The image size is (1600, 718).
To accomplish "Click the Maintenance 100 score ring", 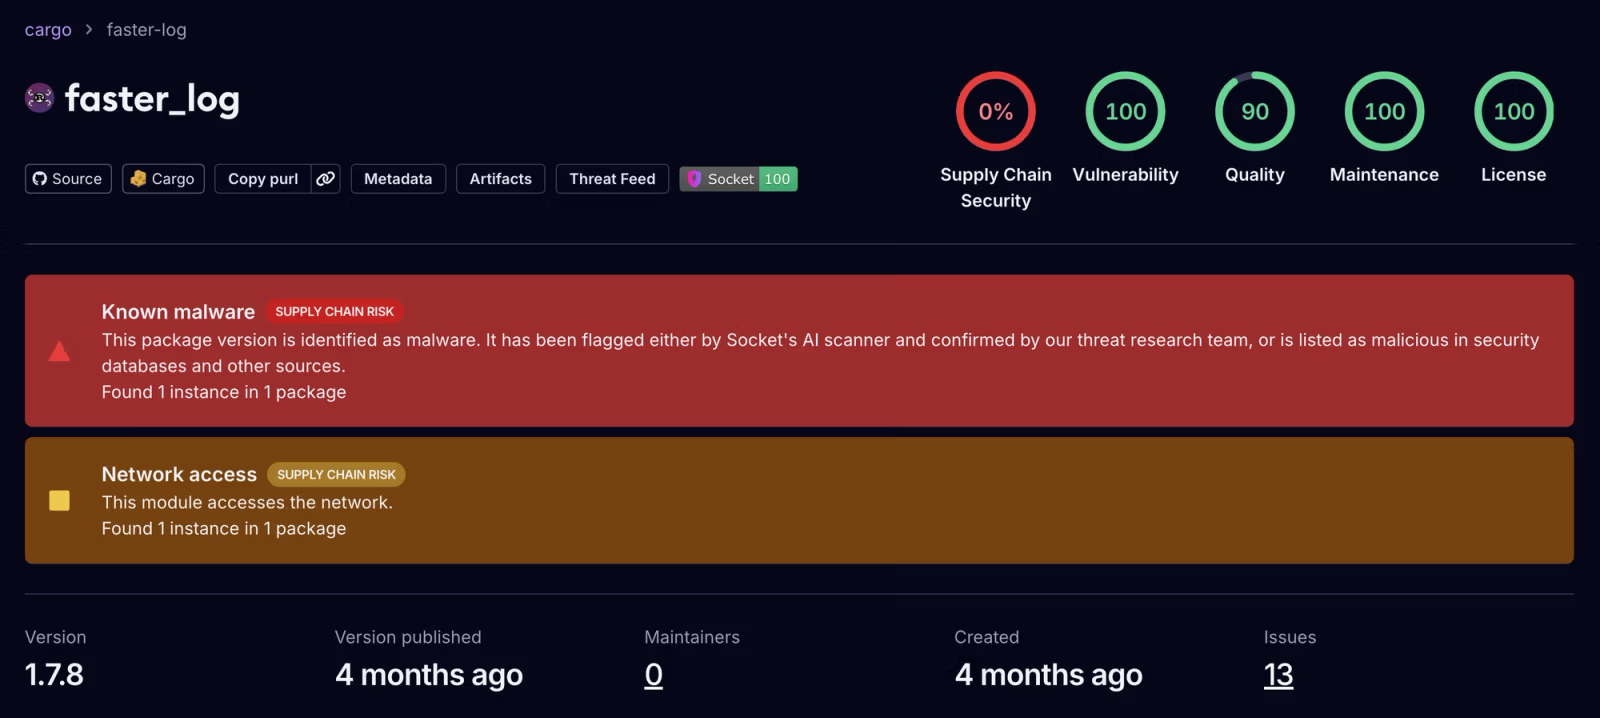I will point(1385,111).
